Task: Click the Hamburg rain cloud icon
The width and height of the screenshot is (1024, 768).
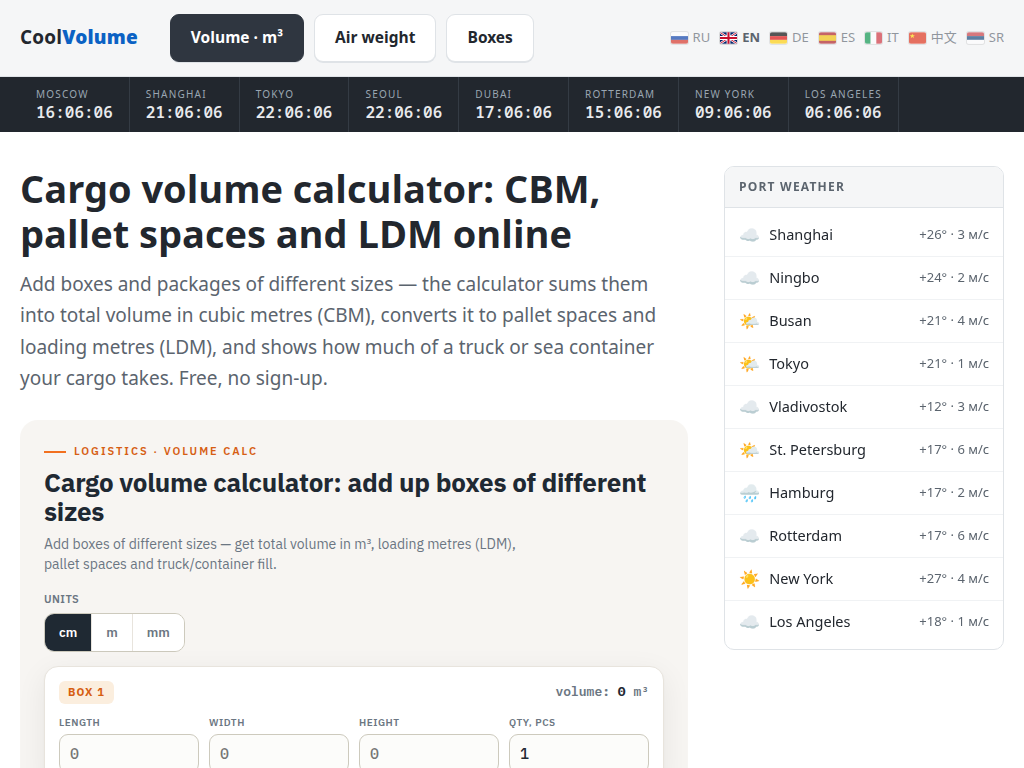Action: click(x=749, y=493)
